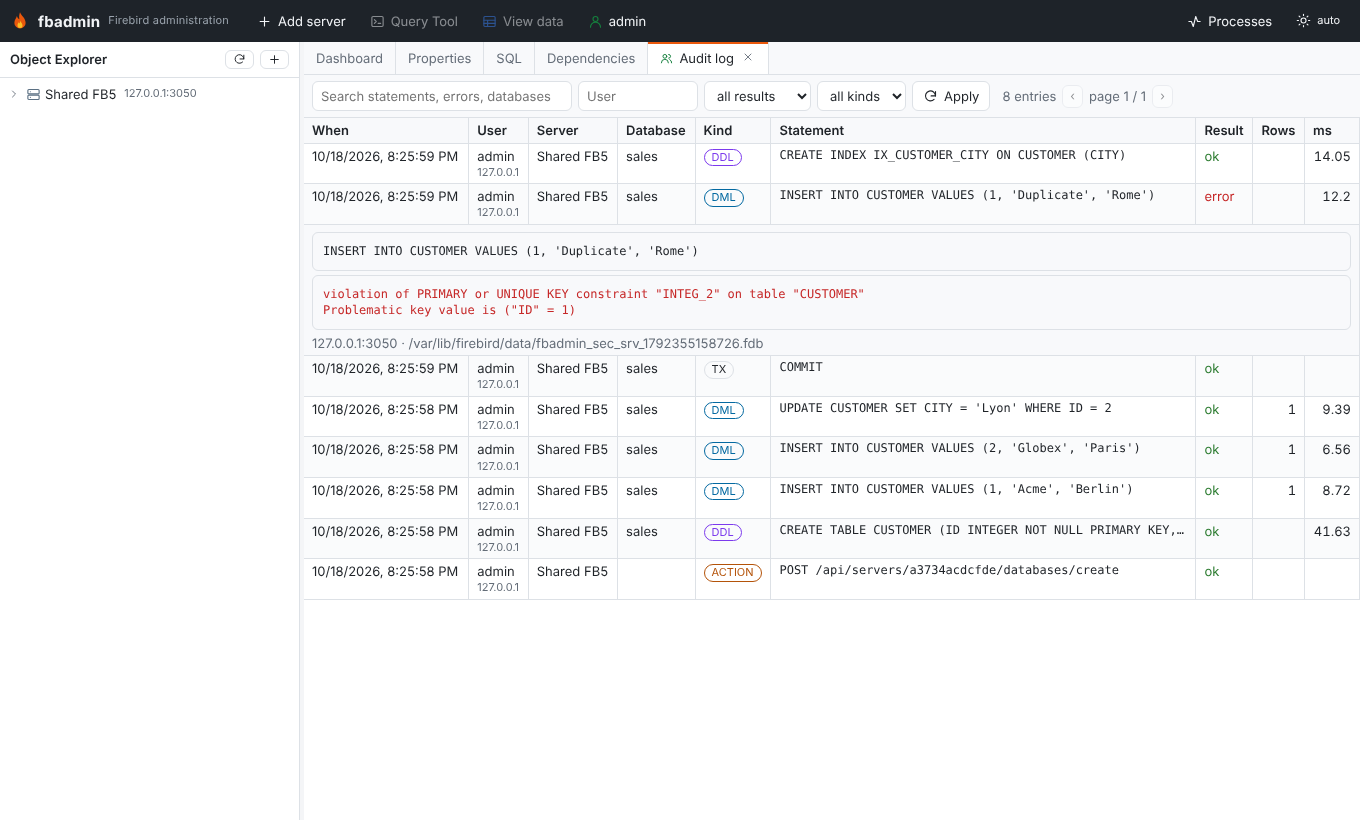The height and width of the screenshot is (820, 1360).
Task: Open the all kinds dropdown
Action: click(x=861, y=96)
